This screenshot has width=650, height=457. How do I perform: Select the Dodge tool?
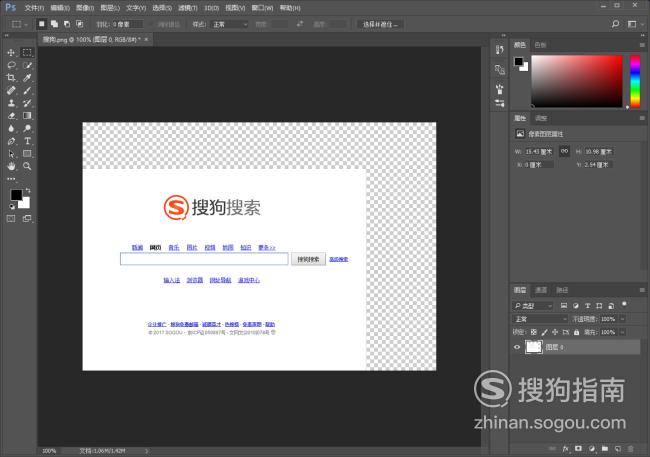[27, 129]
